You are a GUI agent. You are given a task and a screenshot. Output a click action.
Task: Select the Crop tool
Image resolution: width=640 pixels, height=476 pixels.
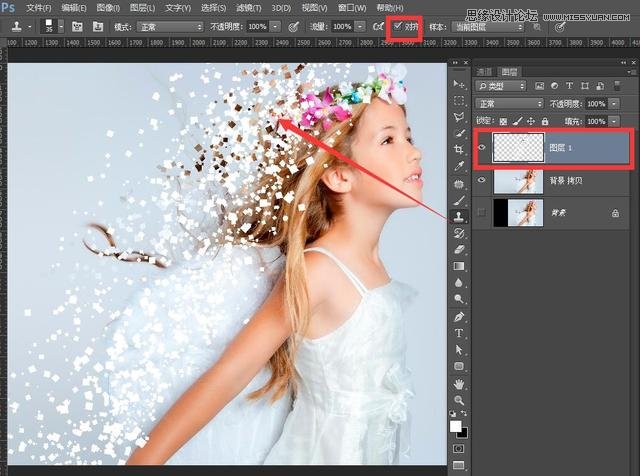tap(459, 149)
